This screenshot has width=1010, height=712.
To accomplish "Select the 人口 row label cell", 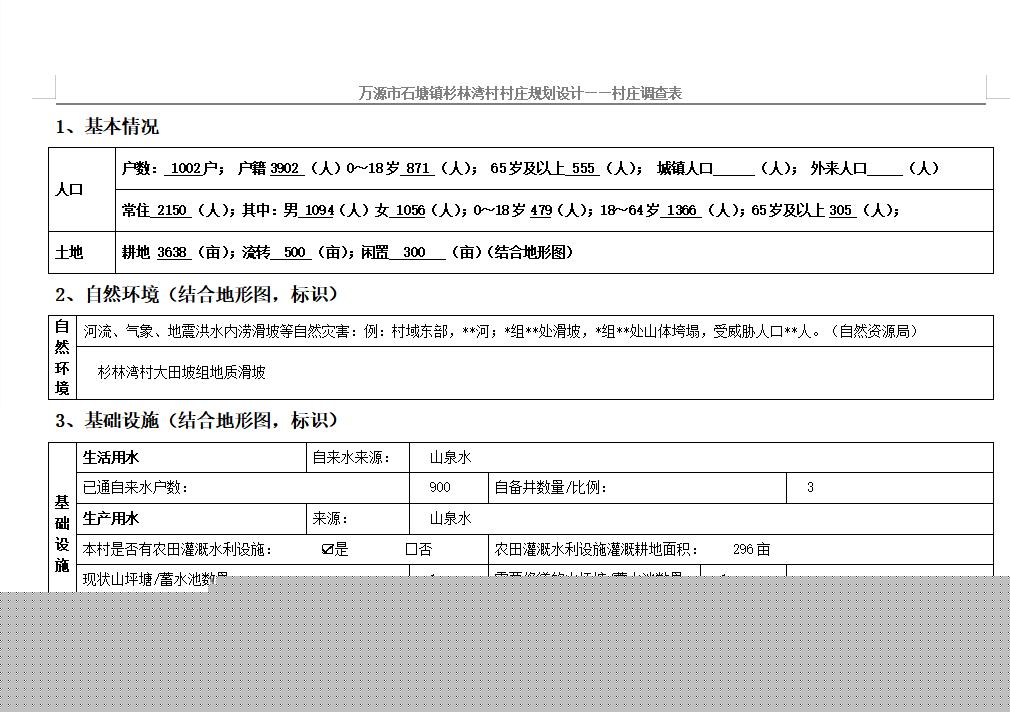I will click(x=69, y=190).
